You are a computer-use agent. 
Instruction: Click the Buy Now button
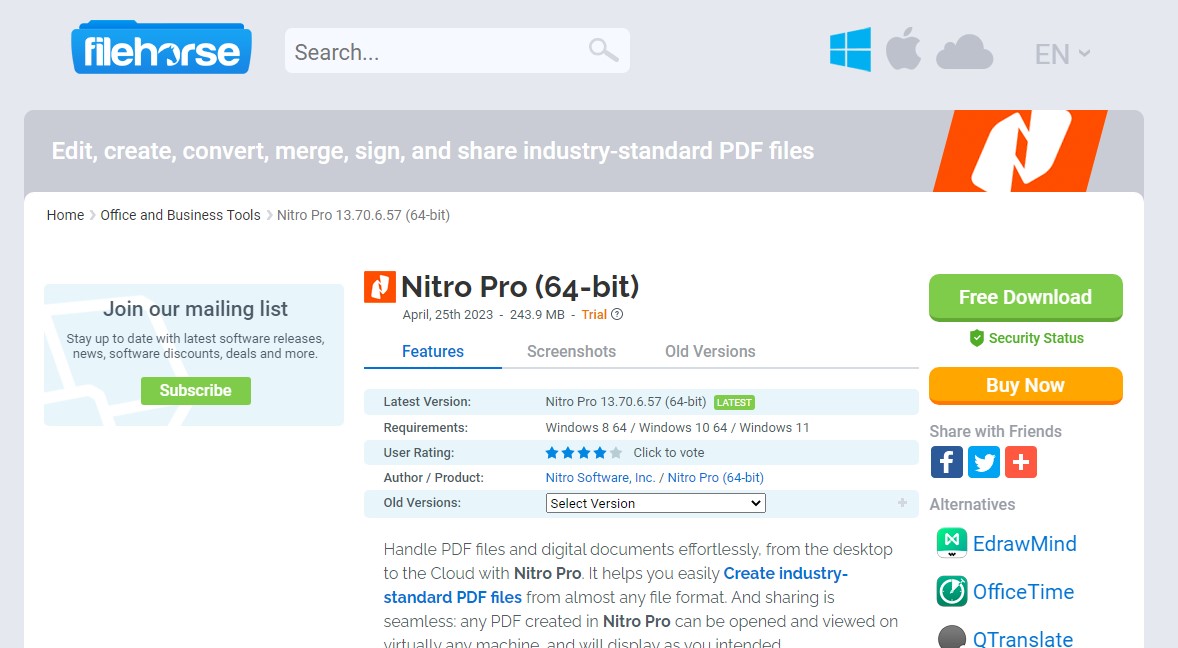[x=1025, y=385]
